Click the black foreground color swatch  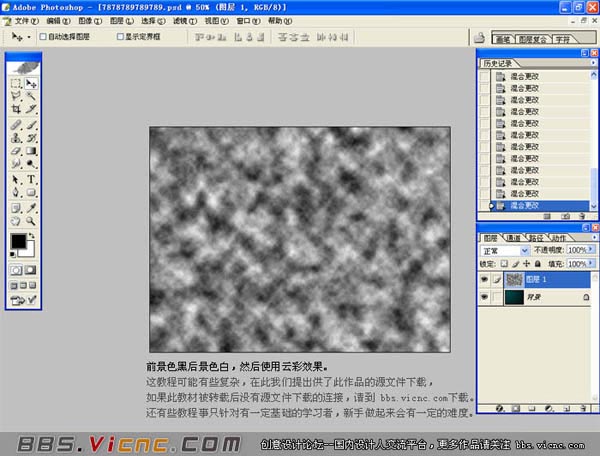pyautogui.click(x=18, y=241)
